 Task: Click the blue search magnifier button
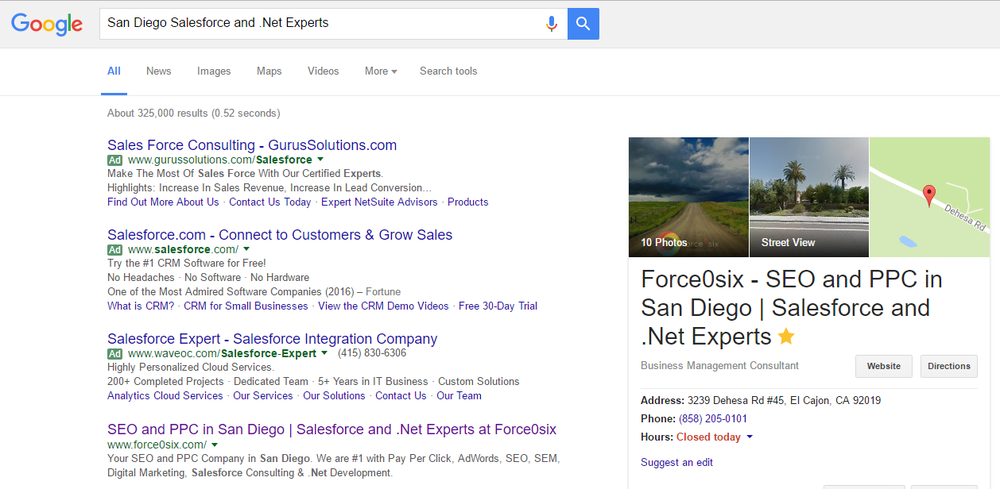[583, 24]
